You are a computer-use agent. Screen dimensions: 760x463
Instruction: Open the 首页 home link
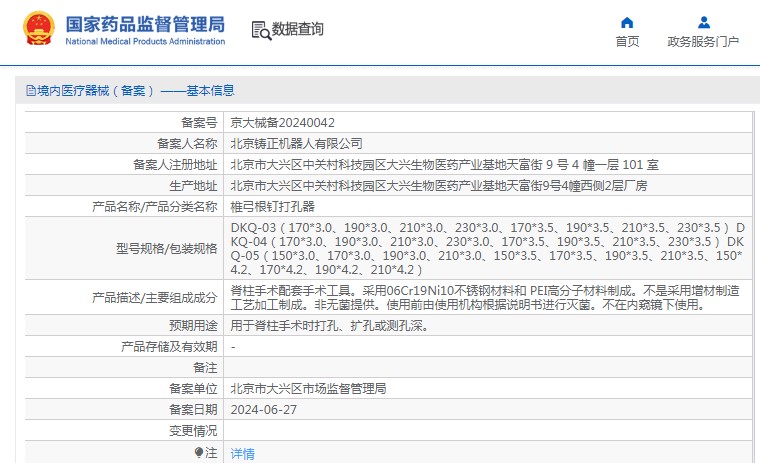point(627,42)
